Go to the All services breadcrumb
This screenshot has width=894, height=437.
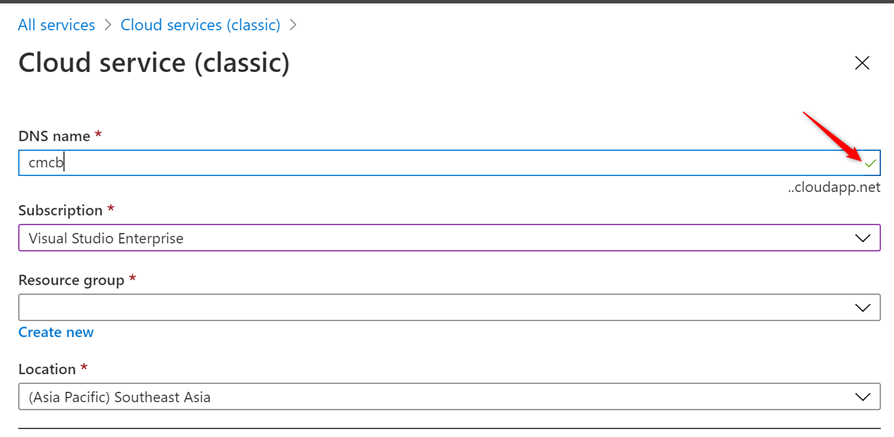tap(56, 25)
